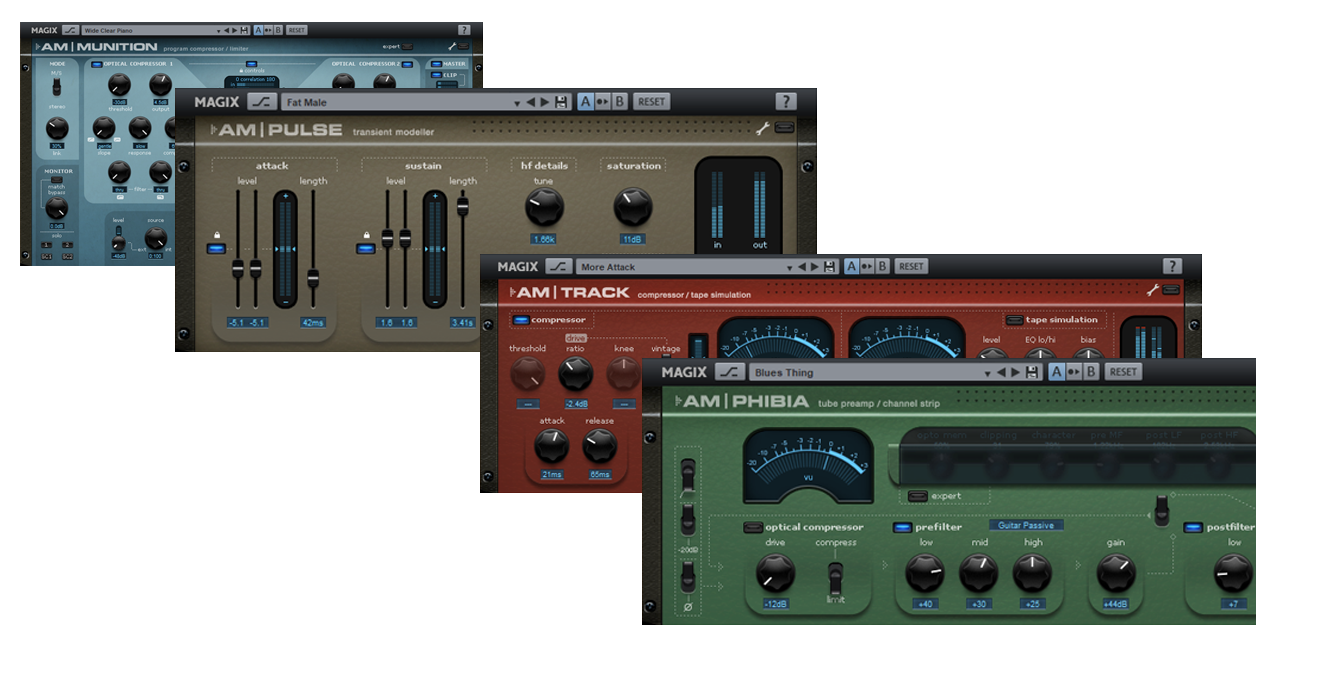Image resolution: width=1343 pixels, height=681 pixels.
Task: Click the attack level lock icon in AM|Pulse
Action: coord(216,233)
